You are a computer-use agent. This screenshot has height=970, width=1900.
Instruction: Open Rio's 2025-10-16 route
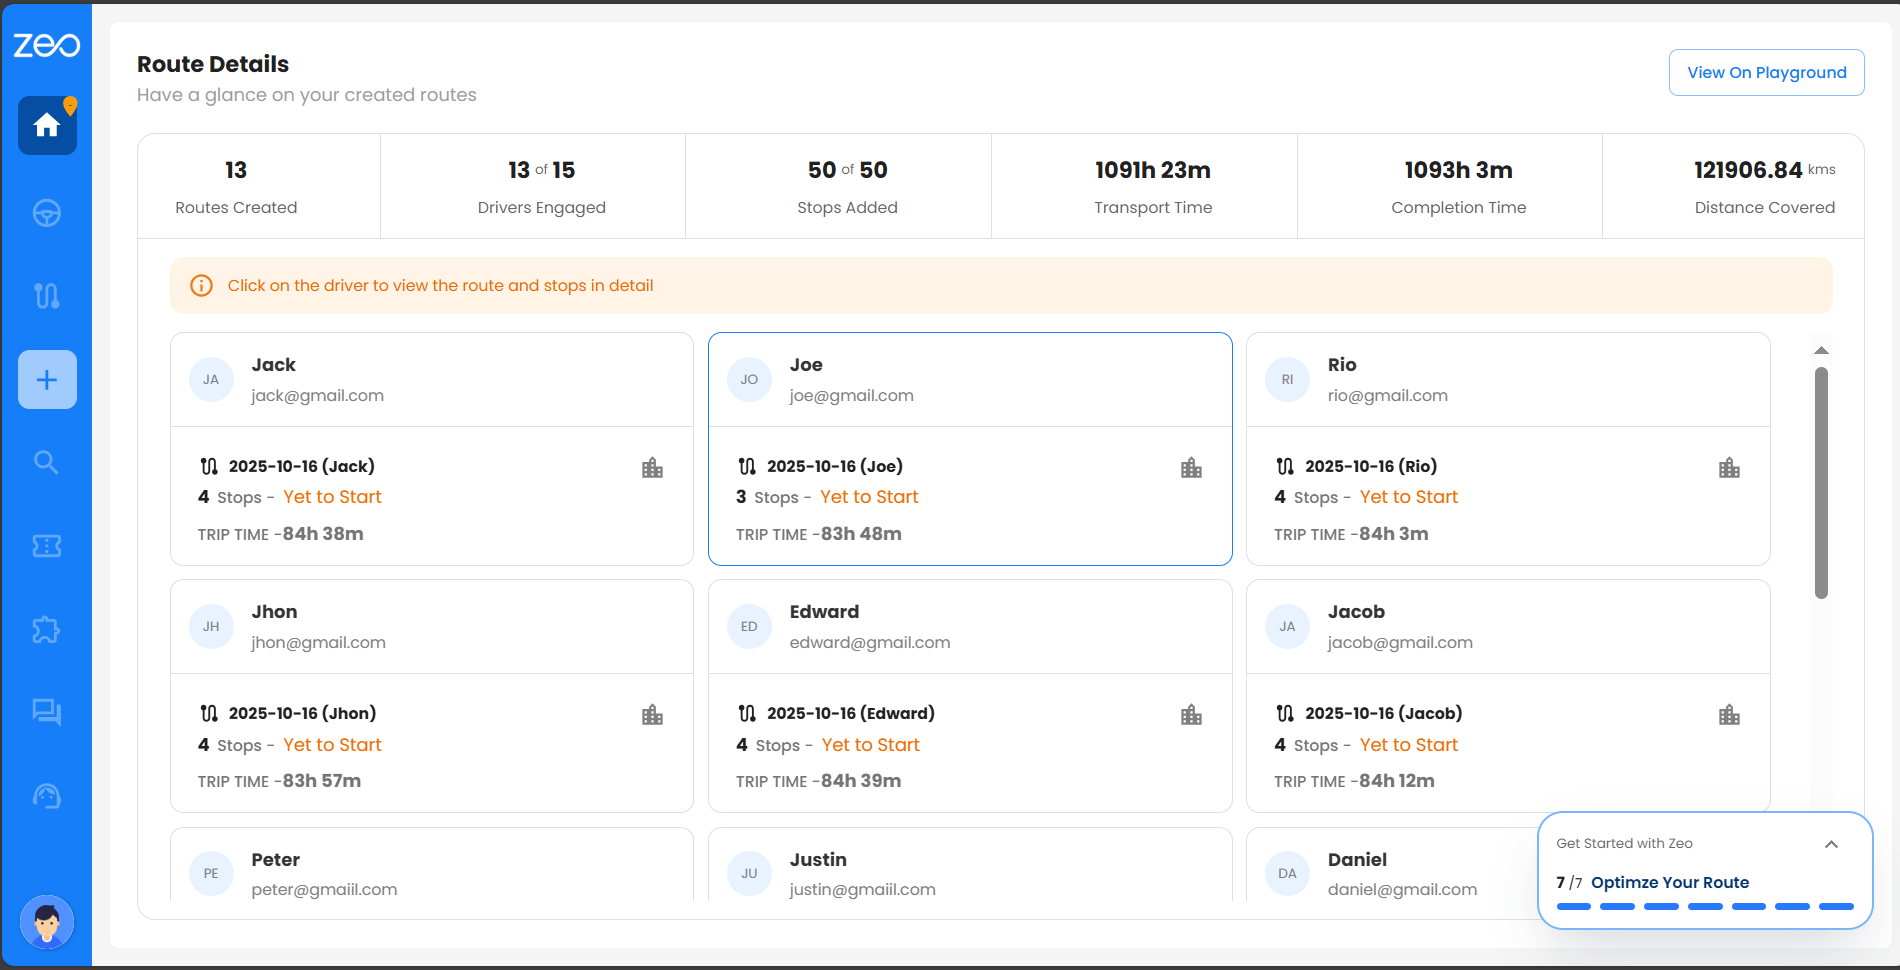[x=1370, y=467]
